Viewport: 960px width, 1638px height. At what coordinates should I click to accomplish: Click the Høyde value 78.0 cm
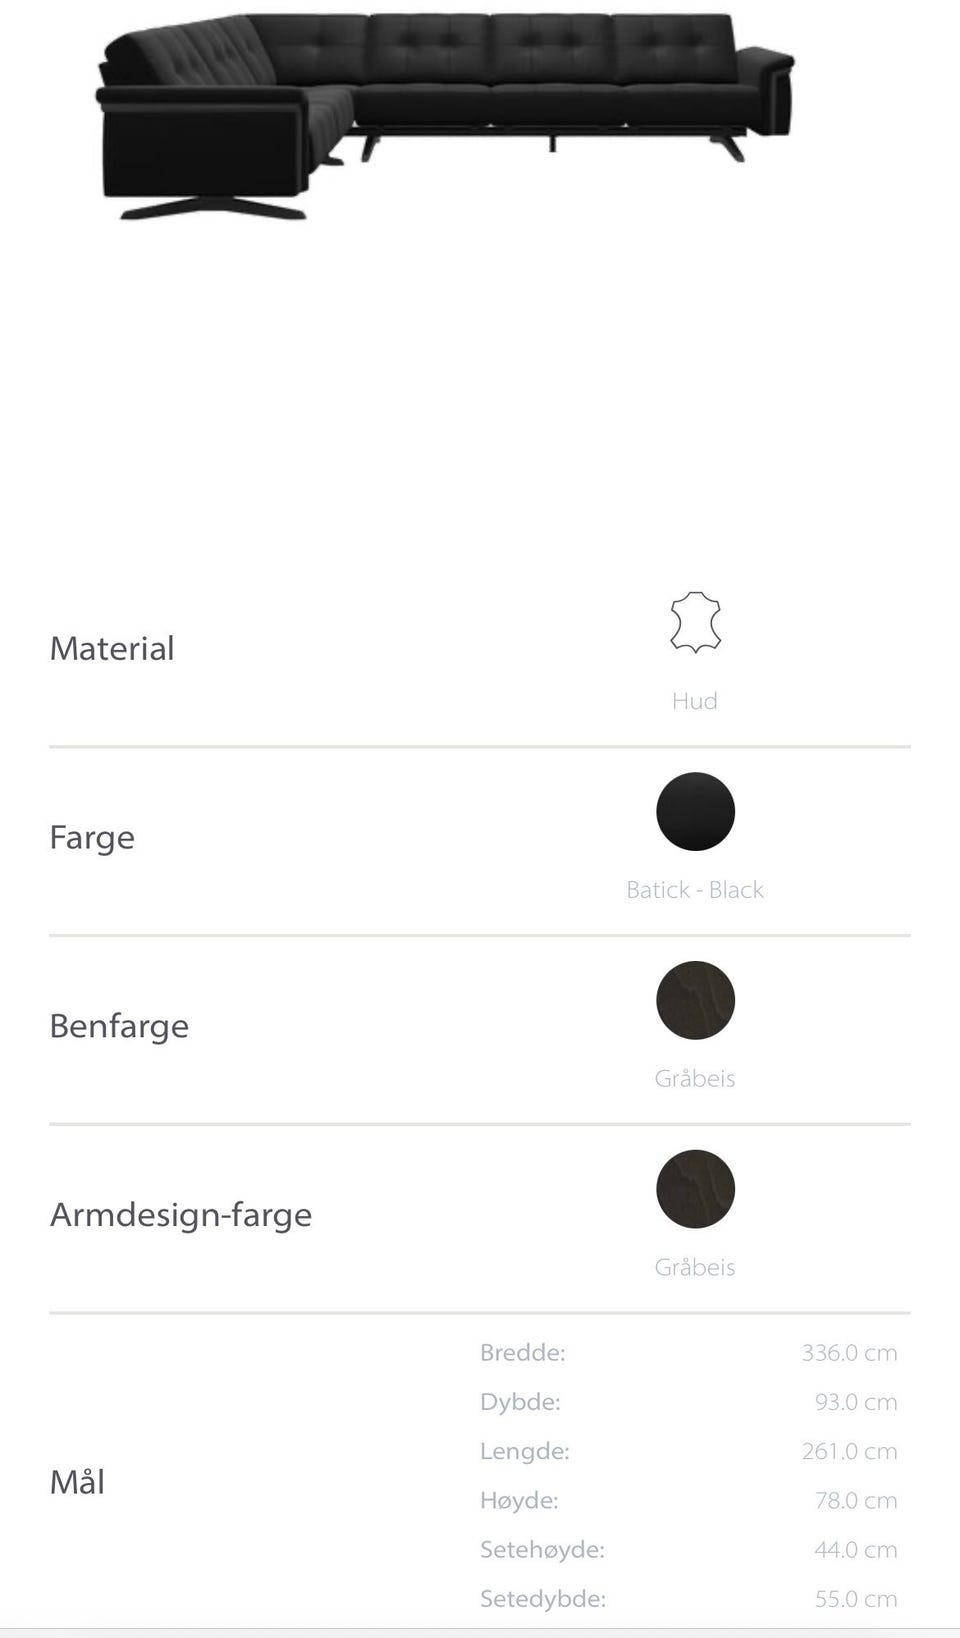click(x=856, y=1501)
